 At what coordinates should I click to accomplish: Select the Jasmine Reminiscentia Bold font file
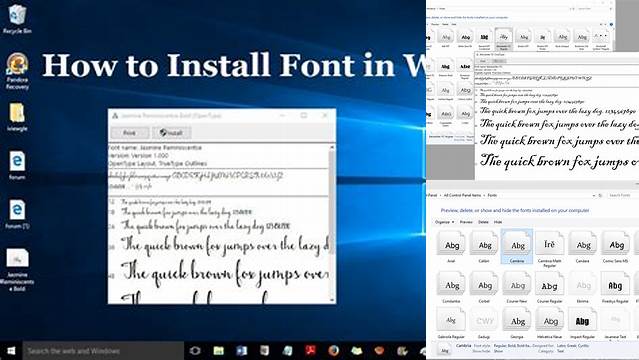click(x=17, y=269)
